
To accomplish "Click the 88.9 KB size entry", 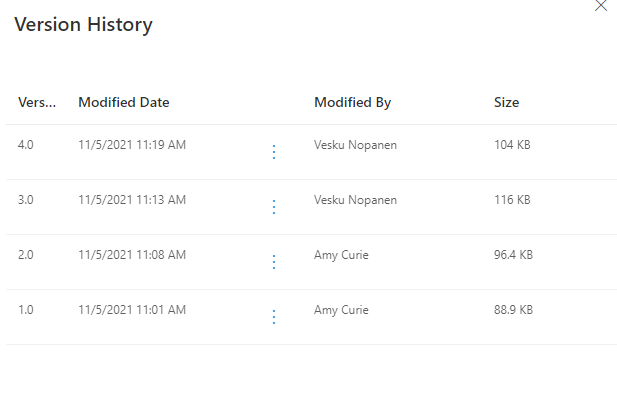I will 513,310.
